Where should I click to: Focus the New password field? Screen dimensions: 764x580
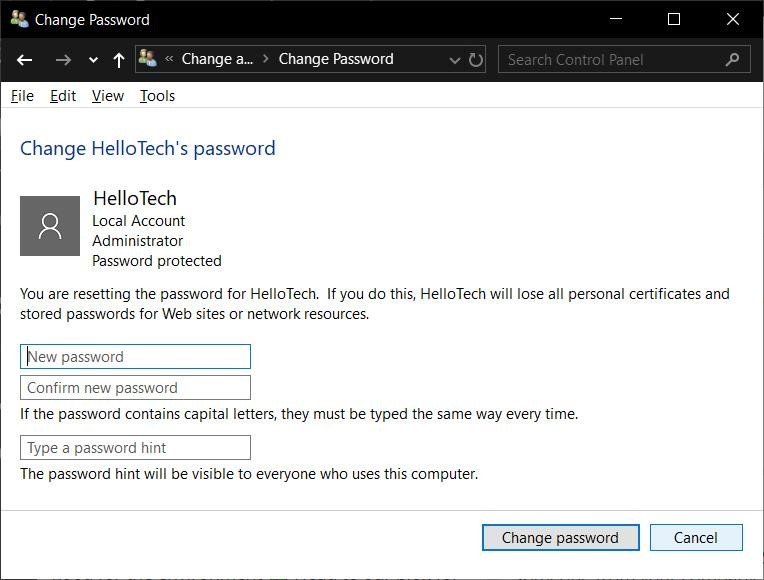click(135, 357)
